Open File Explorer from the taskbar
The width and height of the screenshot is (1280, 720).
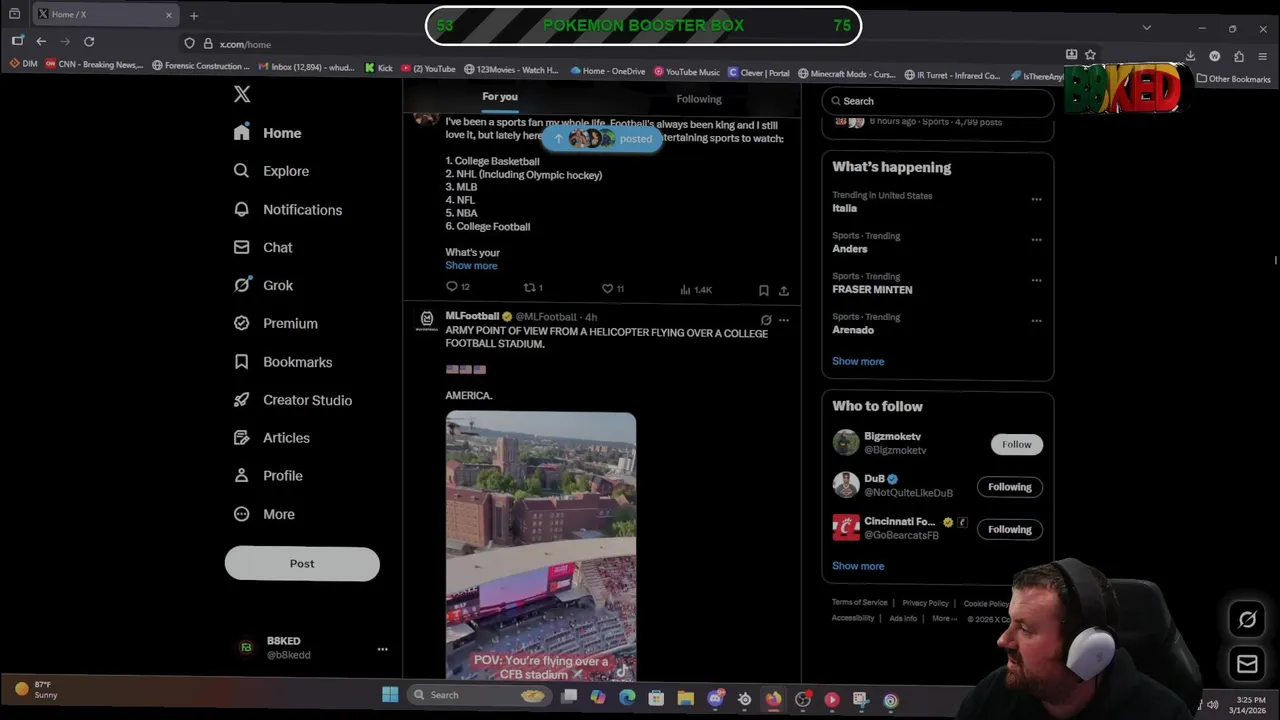point(686,698)
